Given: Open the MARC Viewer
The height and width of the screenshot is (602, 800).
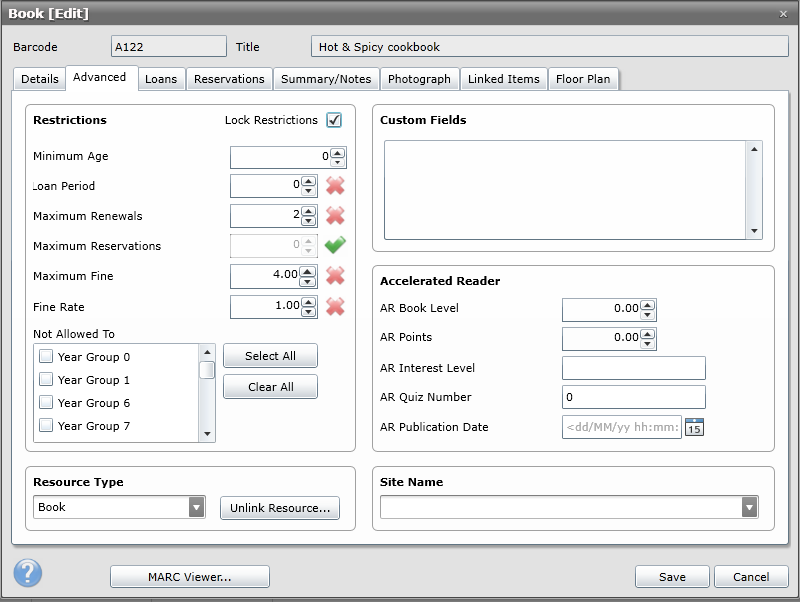Looking at the screenshot, I should tap(190, 576).
